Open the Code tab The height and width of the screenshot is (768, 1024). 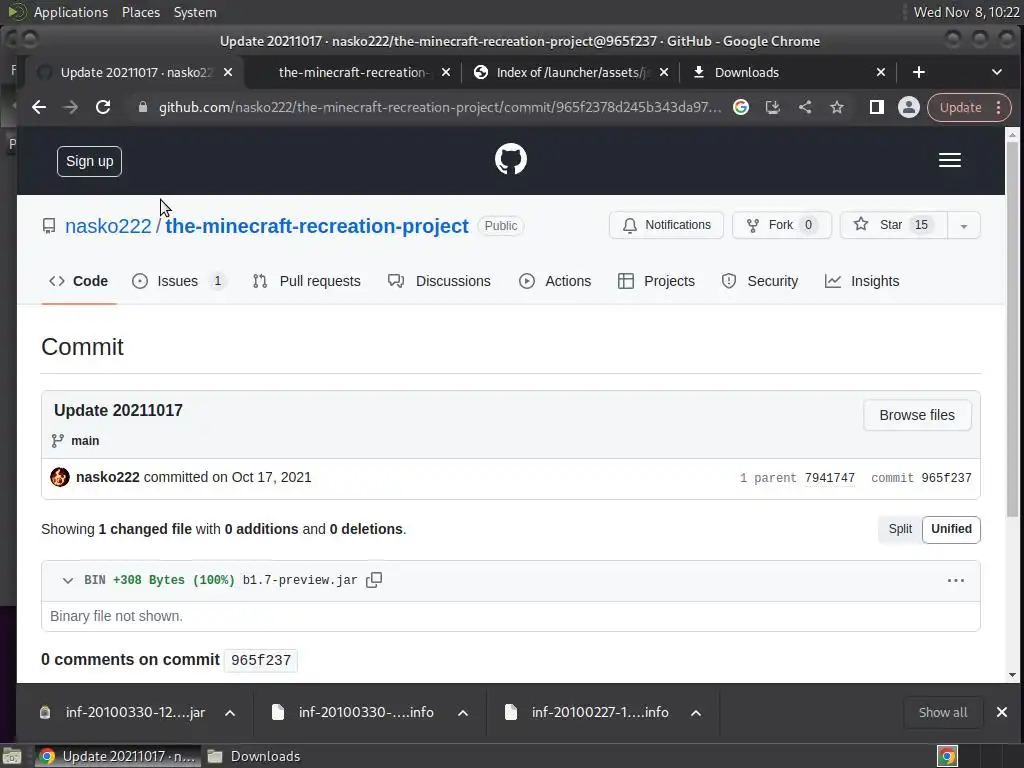point(78,281)
